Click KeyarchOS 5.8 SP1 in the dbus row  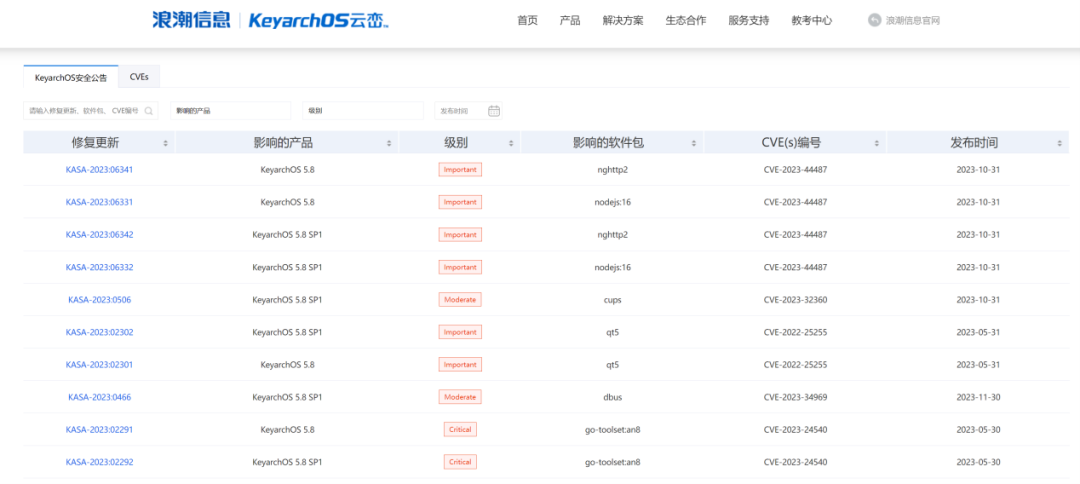click(x=287, y=397)
